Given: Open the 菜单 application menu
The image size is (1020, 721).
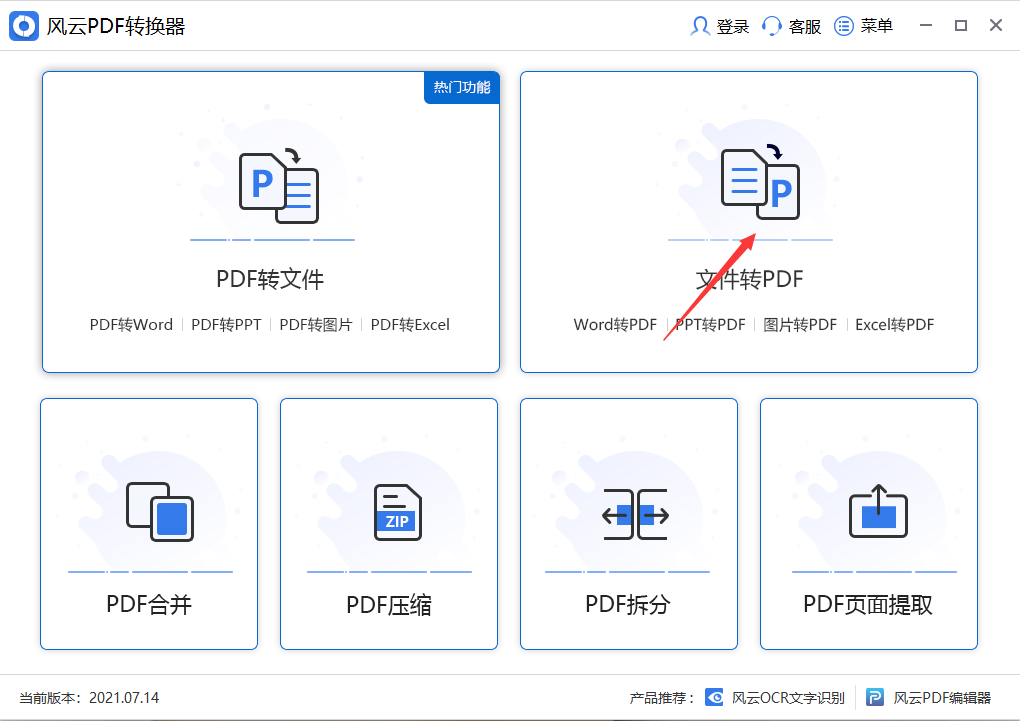Looking at the screenshot, I should 843,25.
